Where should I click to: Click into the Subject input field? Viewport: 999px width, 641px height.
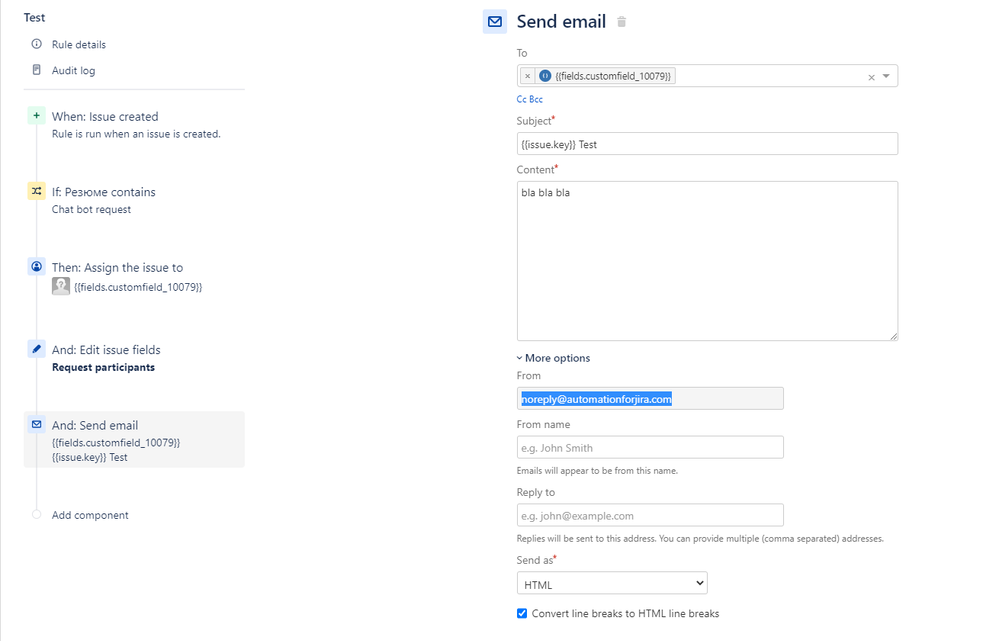tap(707, 144)
